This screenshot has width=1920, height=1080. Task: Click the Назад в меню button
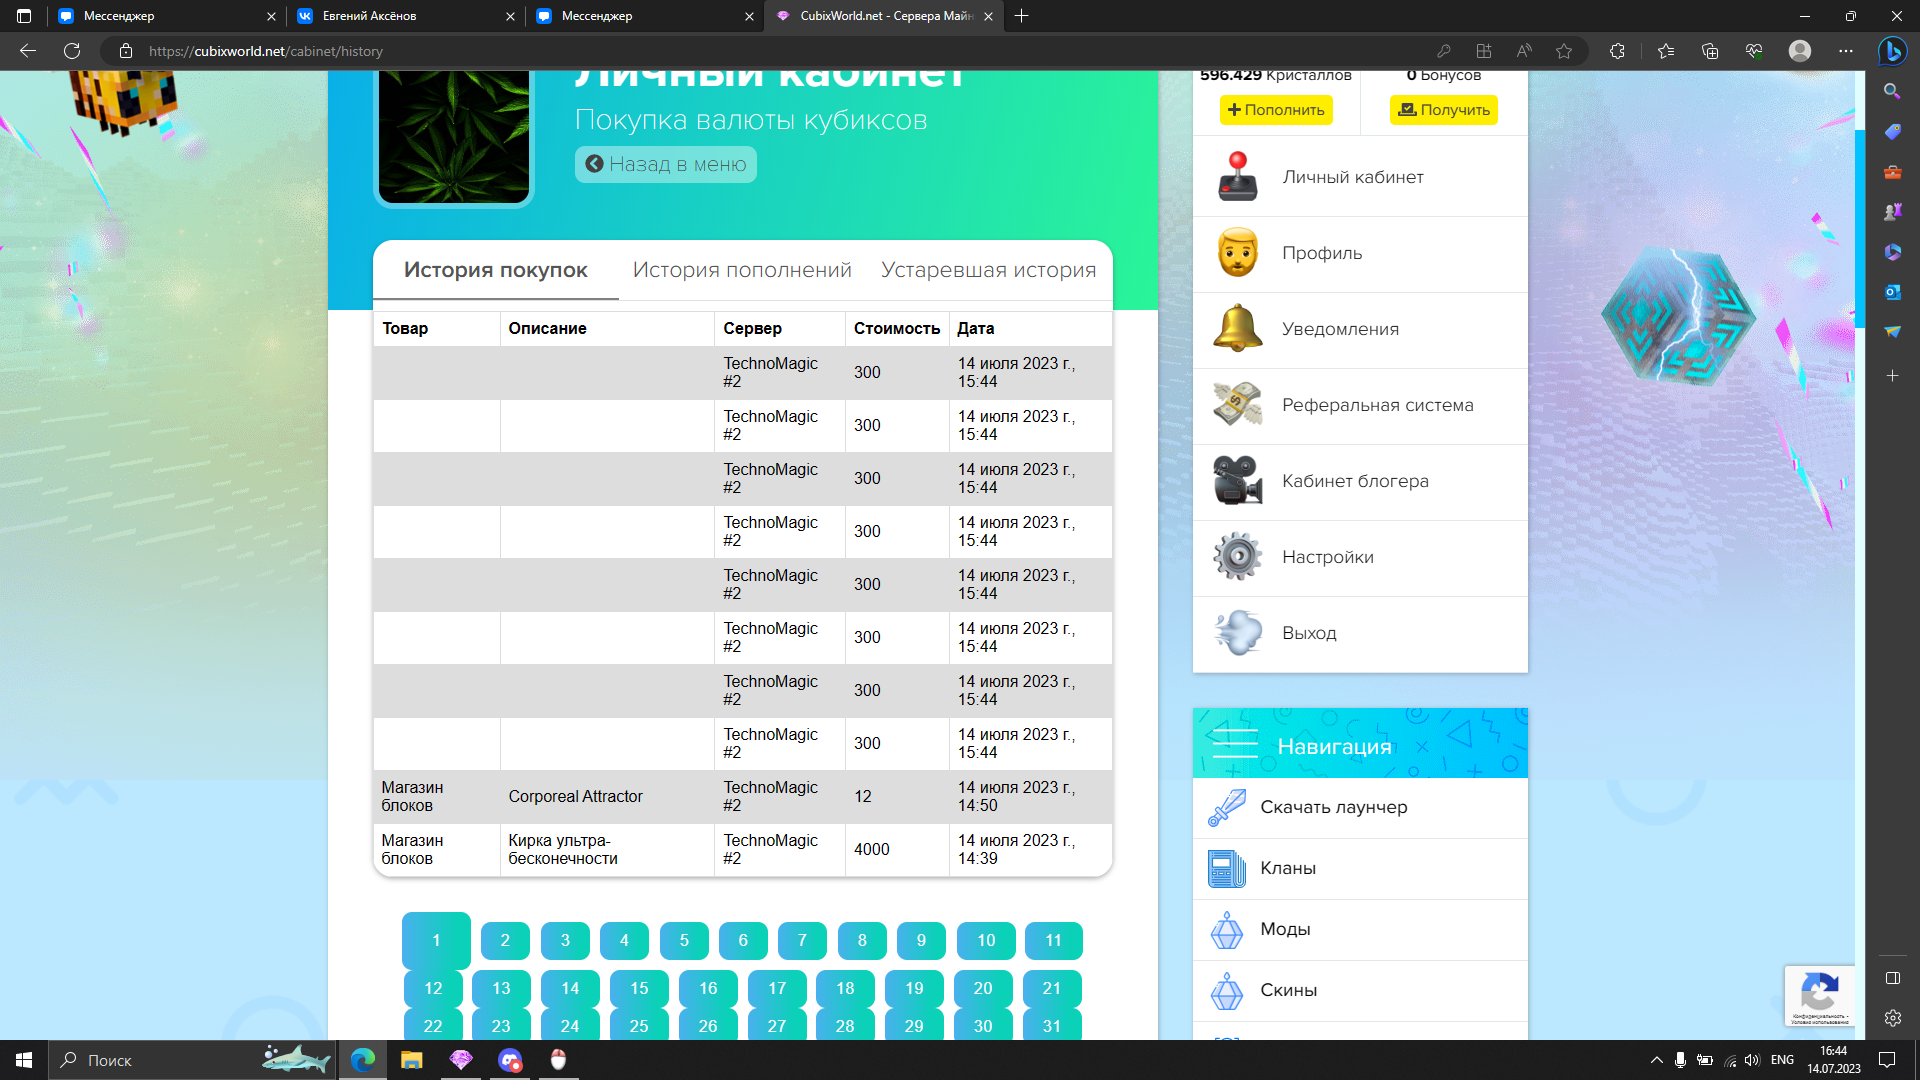pyautogui.click(x=666, y=165)
